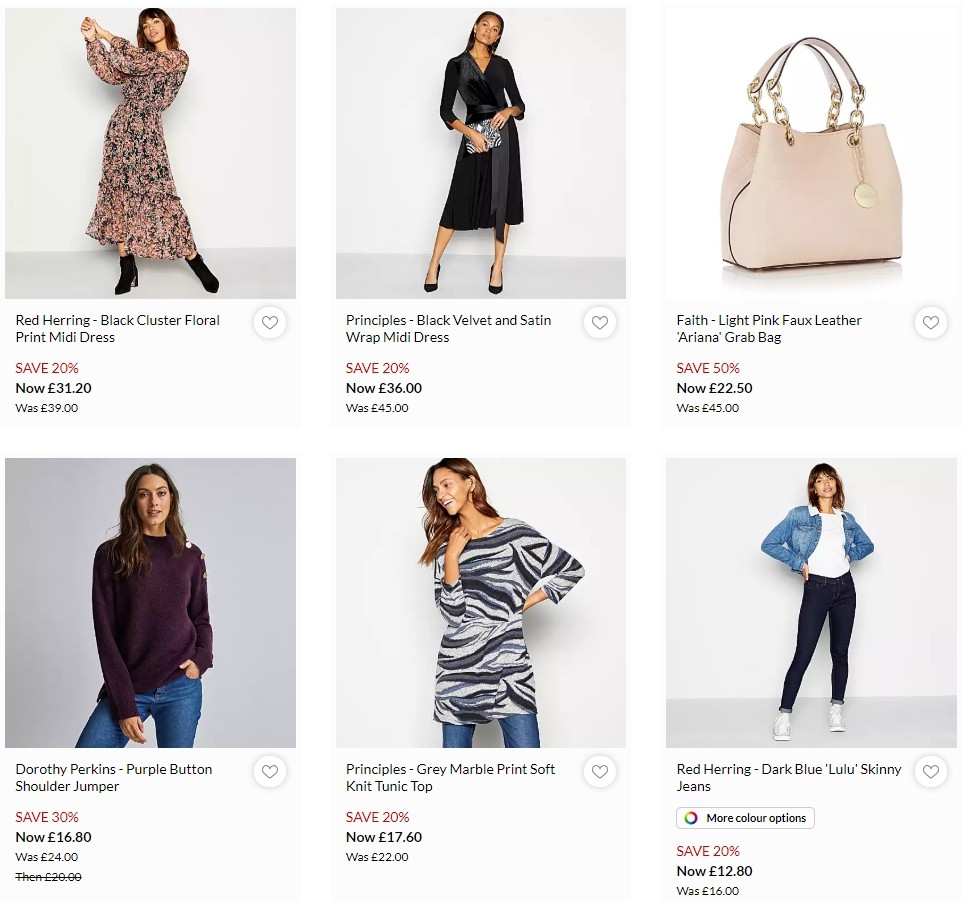Click the skinny jeans outfit photo
The image size is (966, 902).
[x=811, y=601]
